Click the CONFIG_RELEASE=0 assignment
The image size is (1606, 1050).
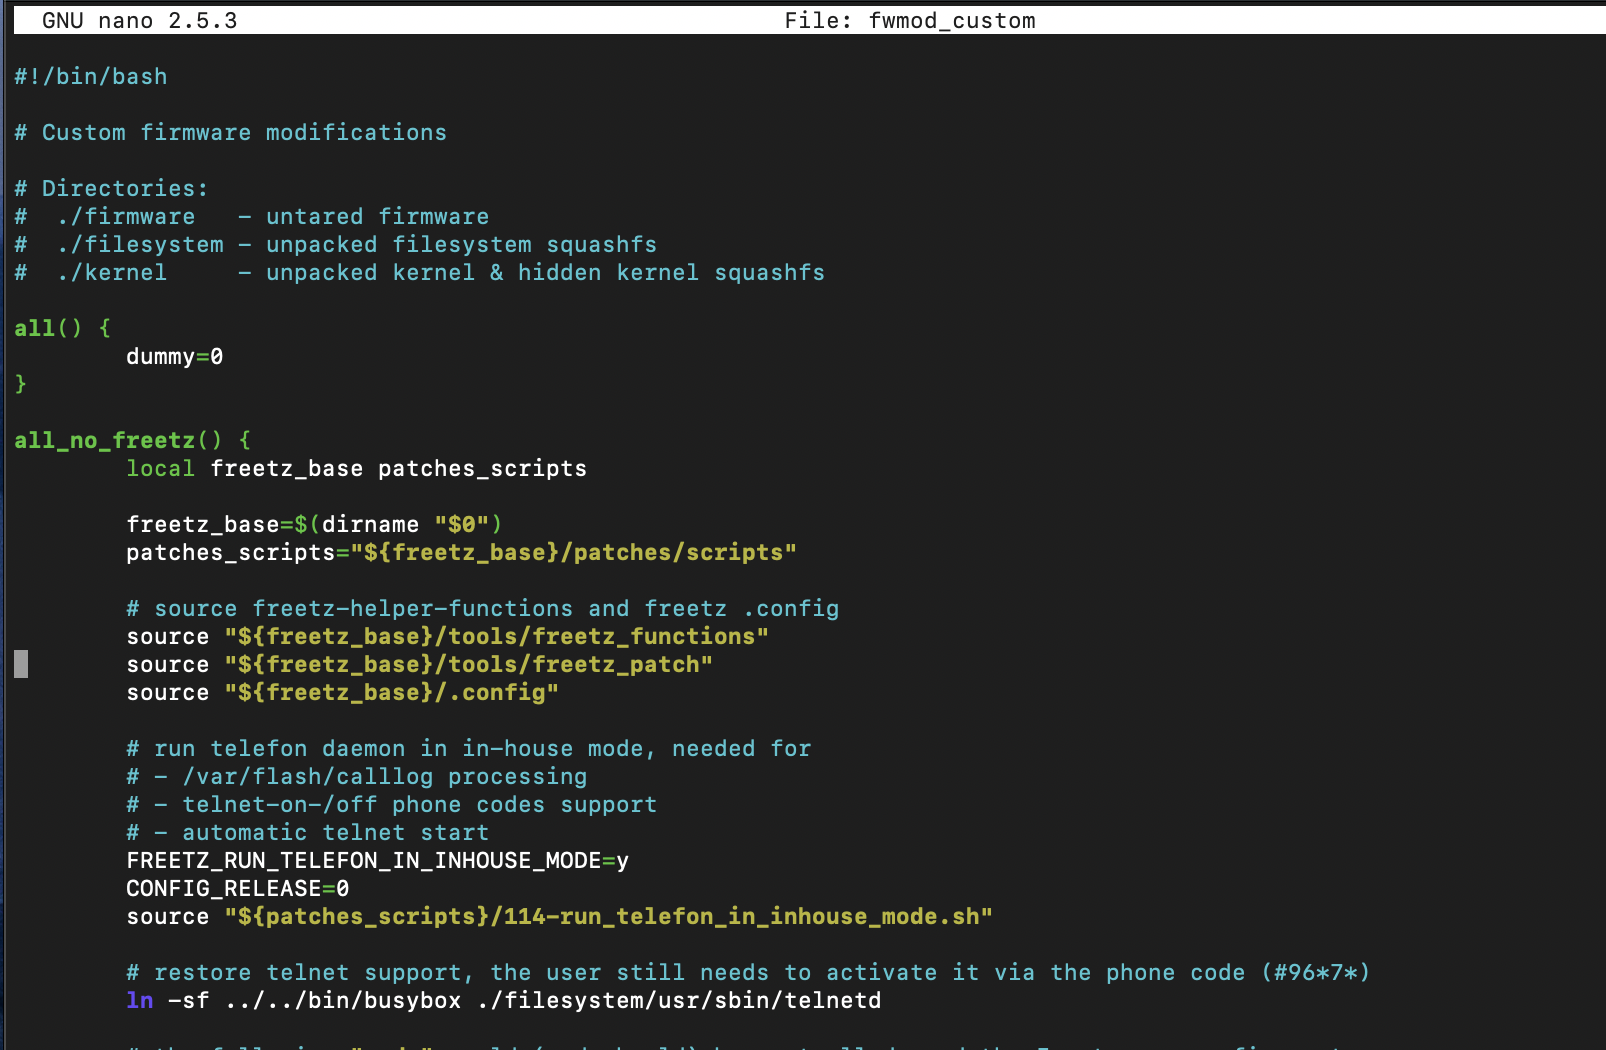[237, 889]
